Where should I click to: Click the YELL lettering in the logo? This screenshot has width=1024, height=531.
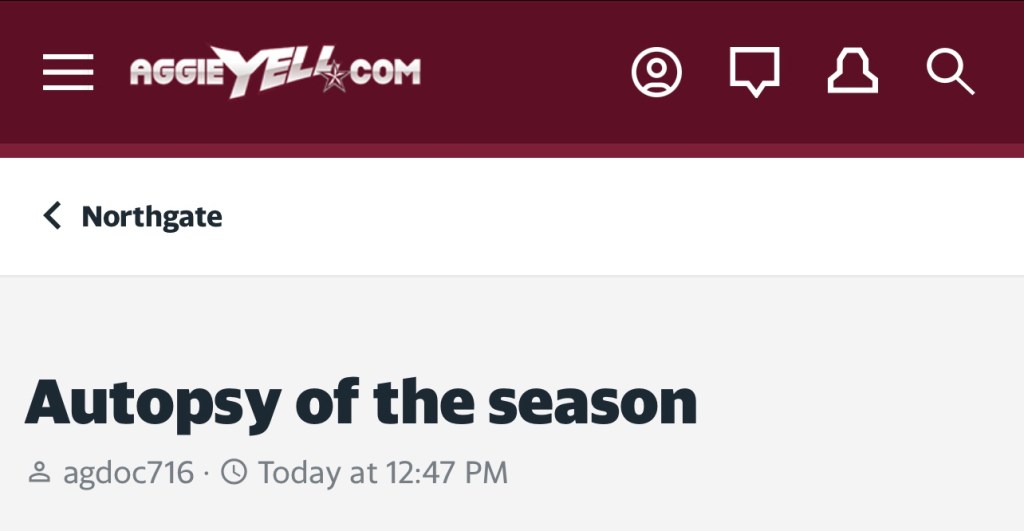point(265,73)
